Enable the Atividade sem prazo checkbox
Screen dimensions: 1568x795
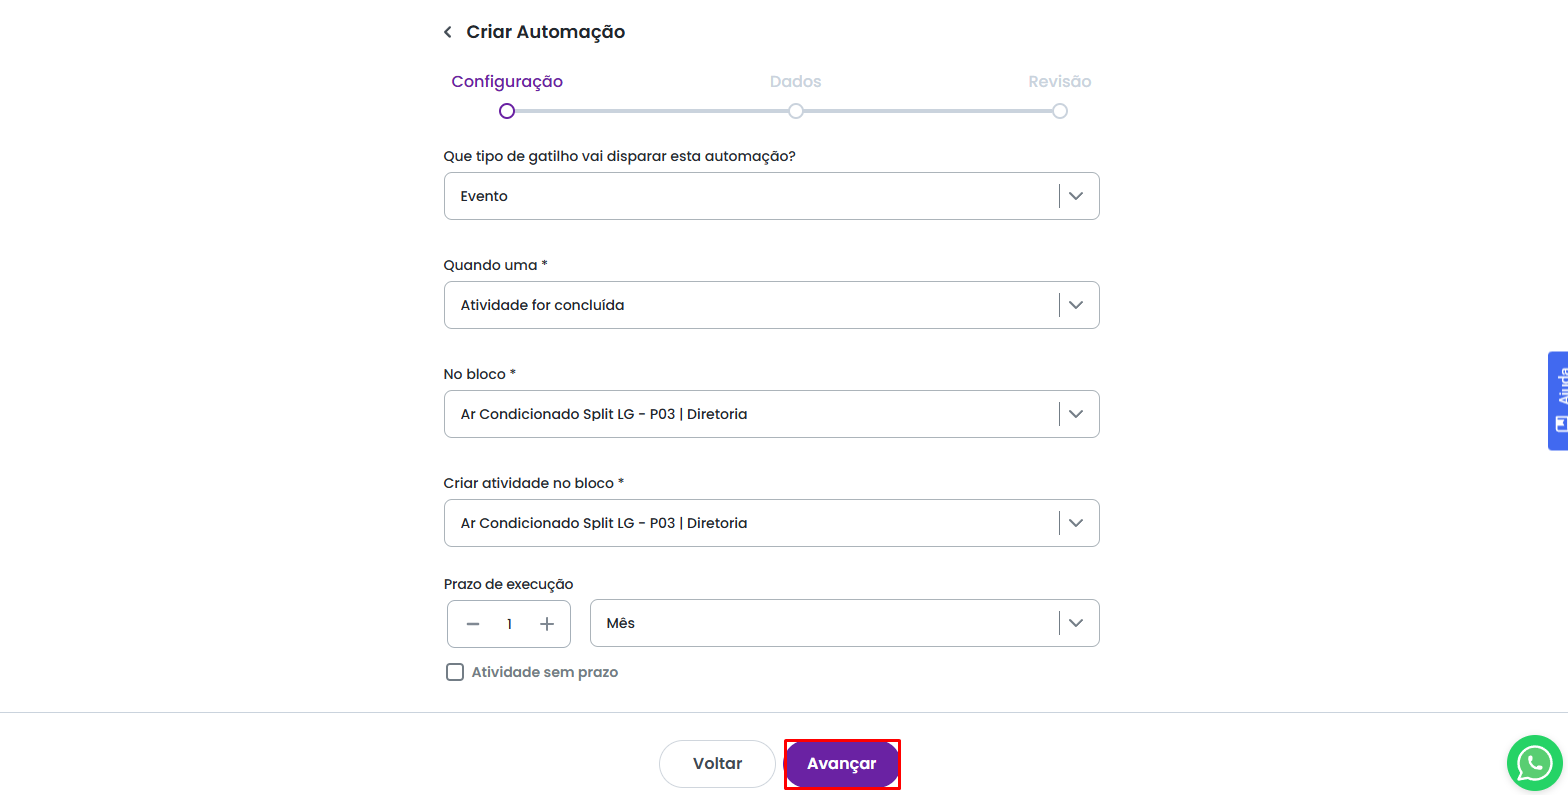click(x=455, y=672)
